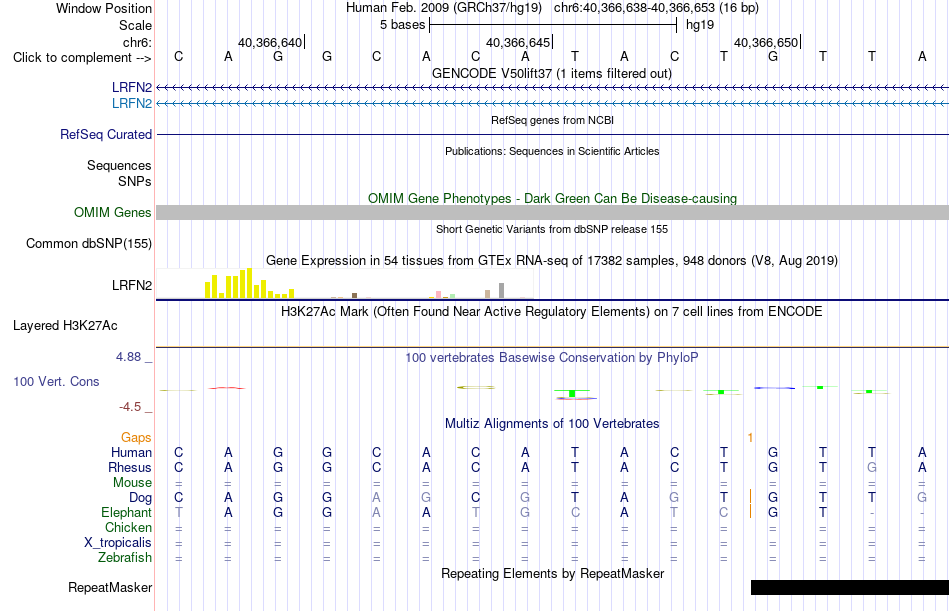
Task: Click the Window Position label
Action: pyautogui.click(x=104, y=8)
